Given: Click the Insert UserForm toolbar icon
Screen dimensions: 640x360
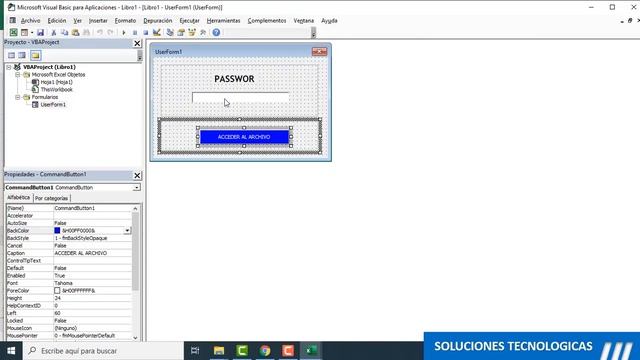Looking at the screenshot, I should (x=24, y=32).
